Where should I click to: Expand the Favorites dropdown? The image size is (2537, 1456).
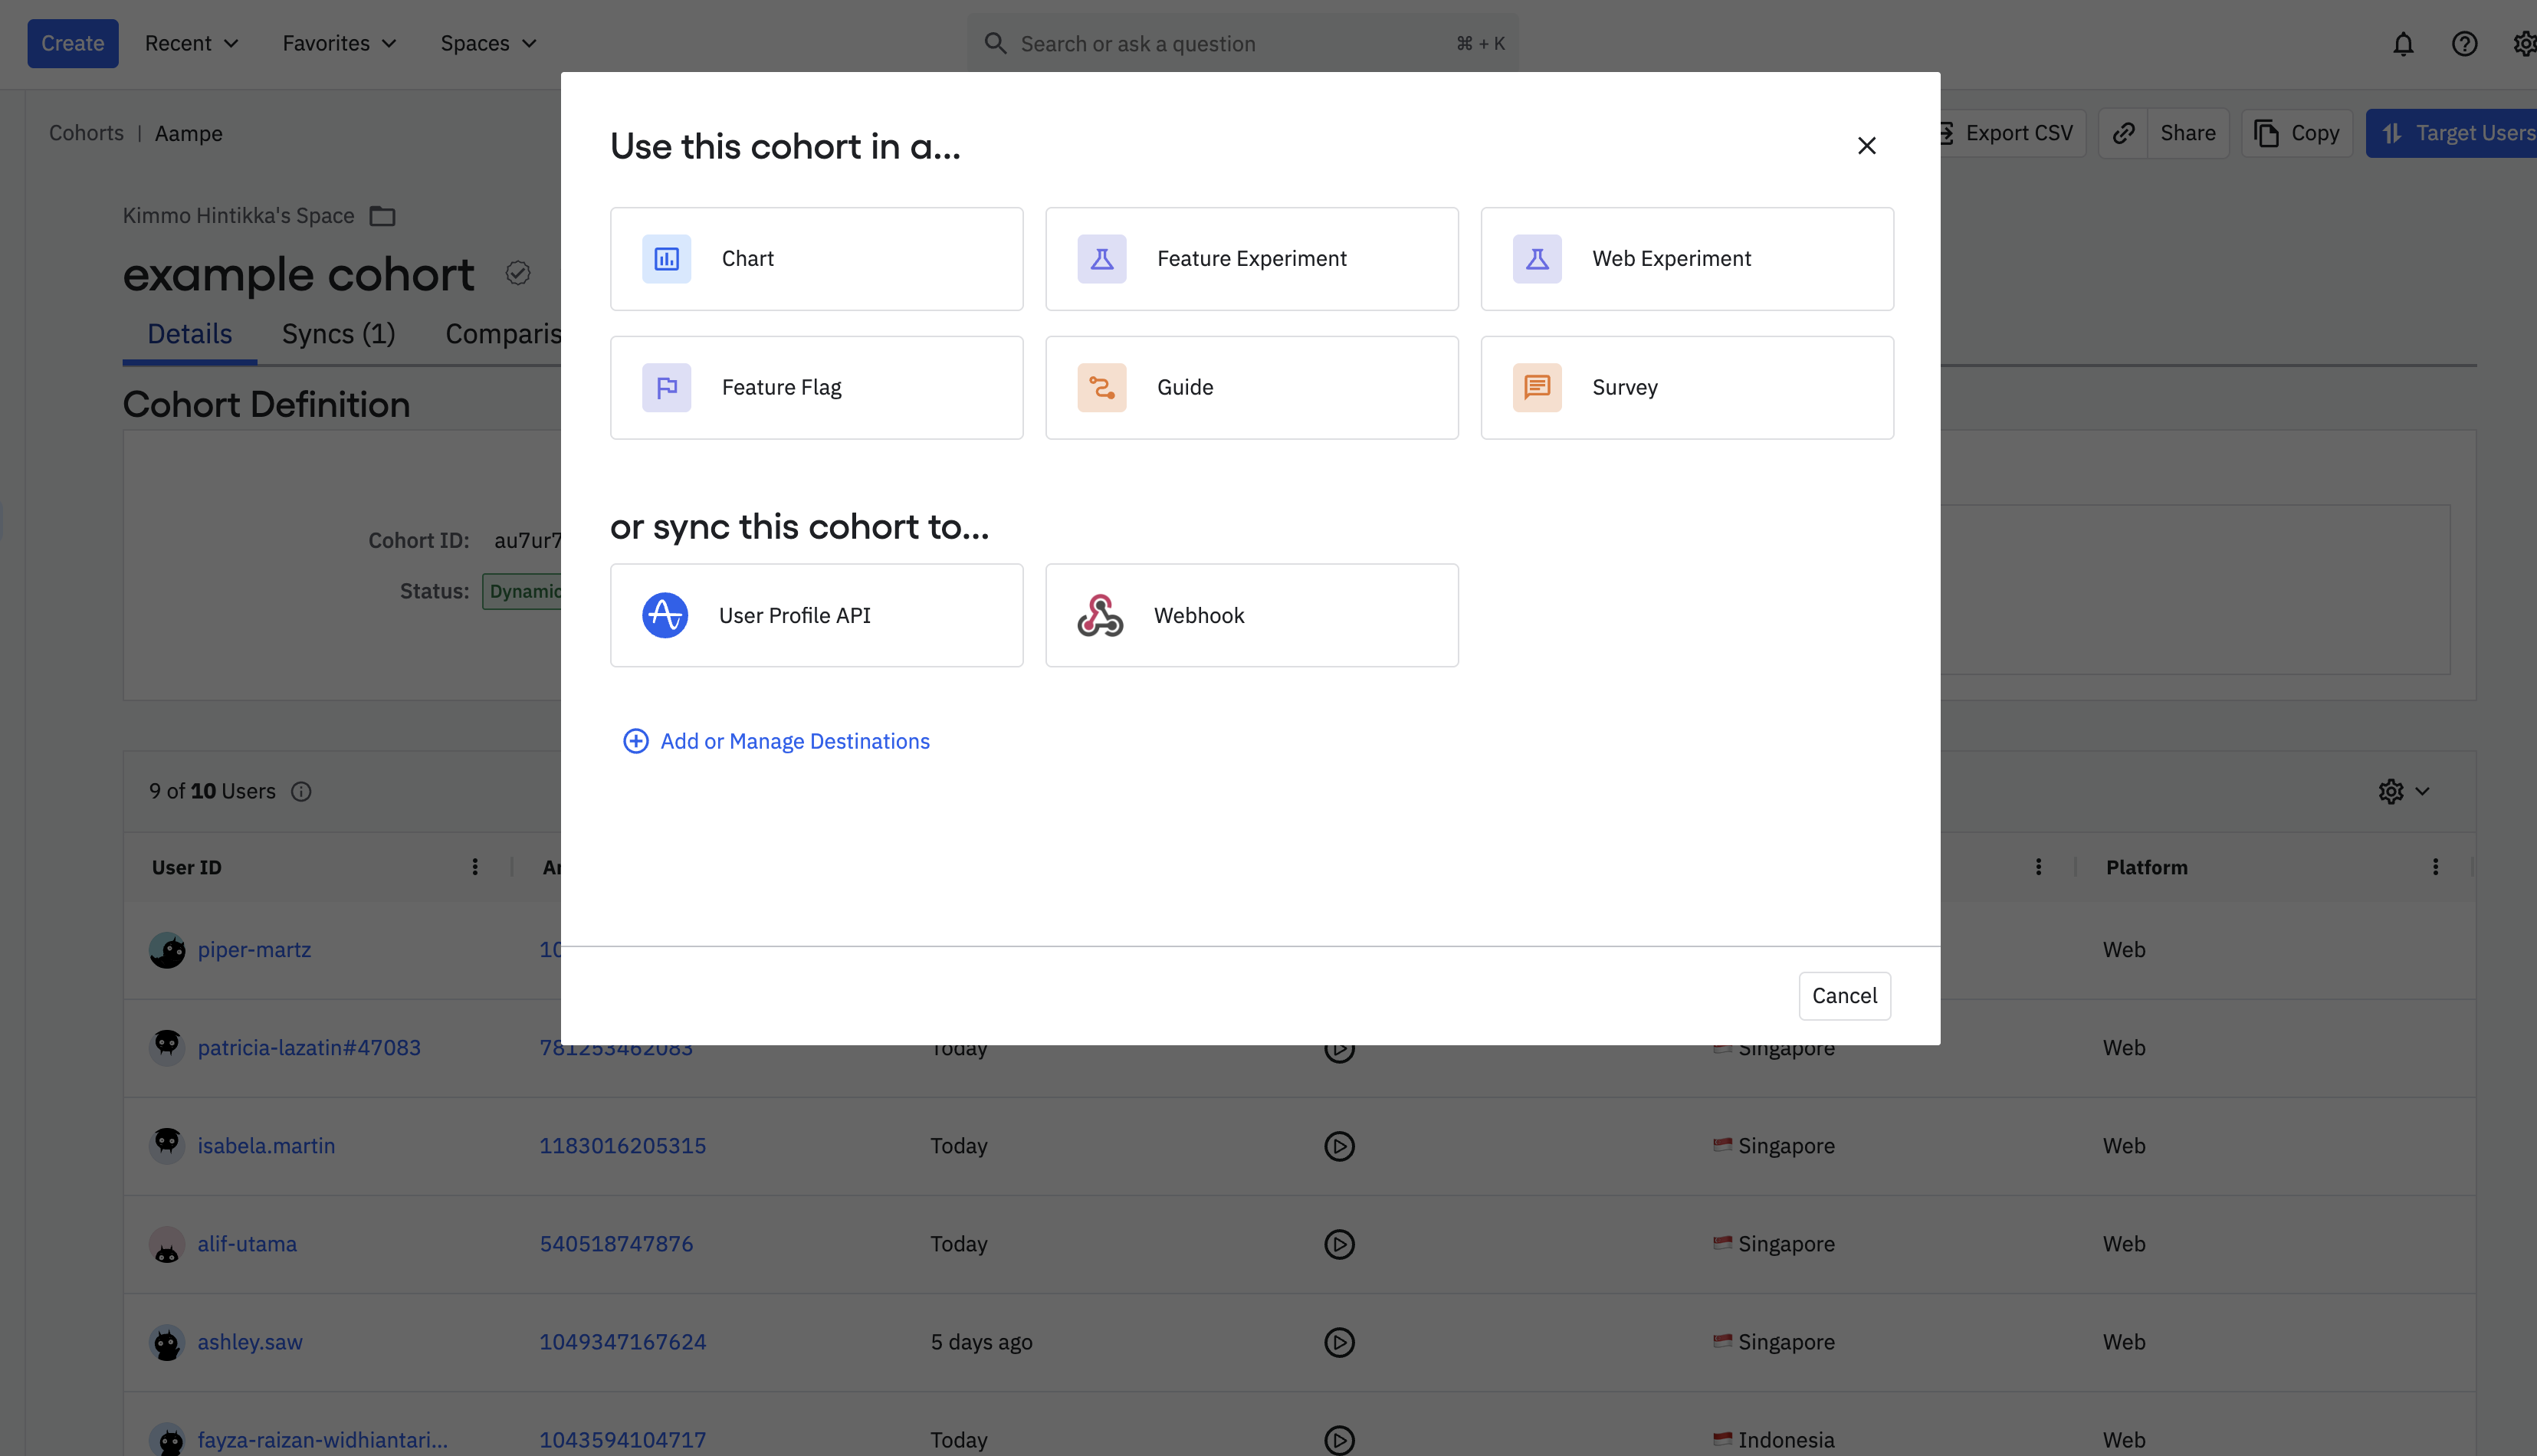point(339,43)
